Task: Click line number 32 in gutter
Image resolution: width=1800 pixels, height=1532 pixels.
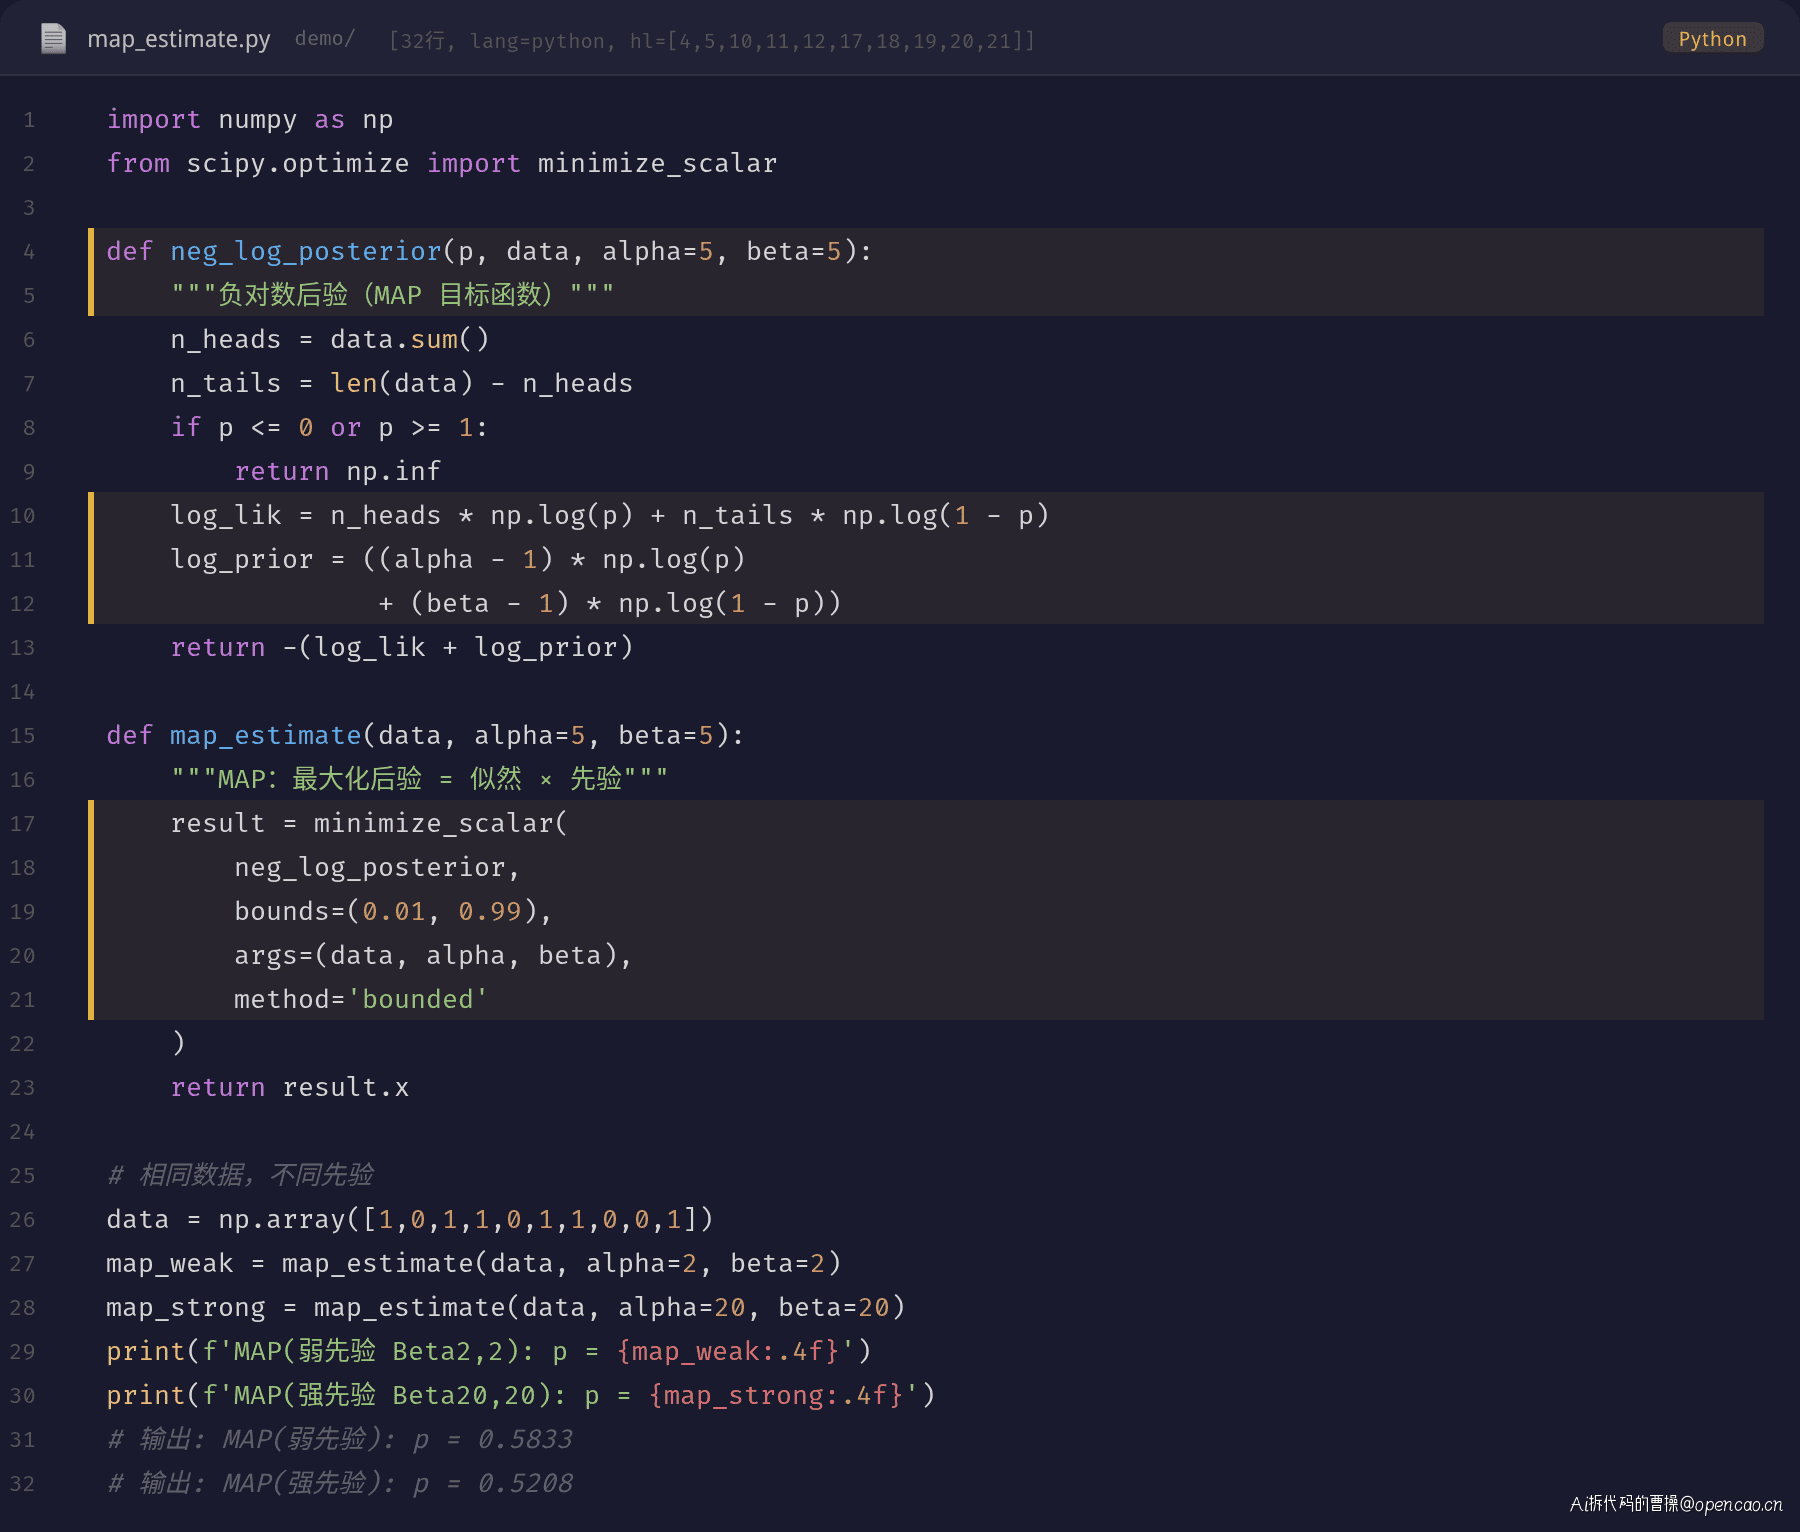Action: click(22, 1484)
